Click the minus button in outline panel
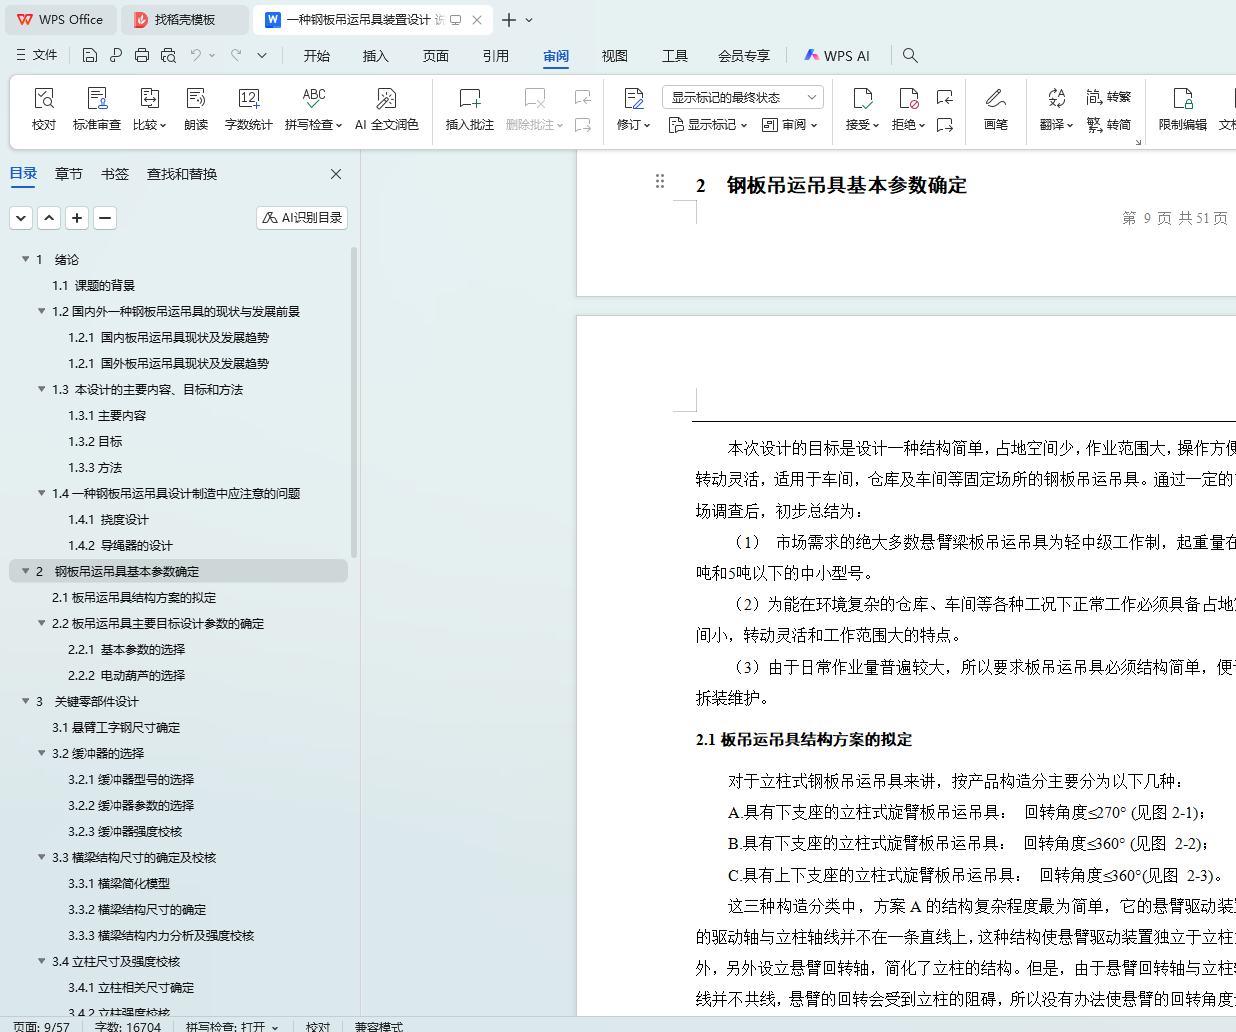Image resolution: width=1236 pixels, height=1032 pixels. [105, 217]
